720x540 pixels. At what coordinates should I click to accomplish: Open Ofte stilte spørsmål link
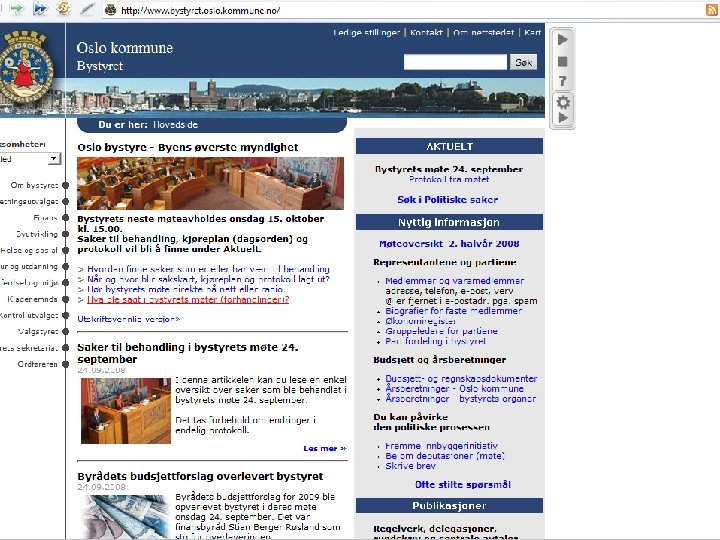(463, 484)
